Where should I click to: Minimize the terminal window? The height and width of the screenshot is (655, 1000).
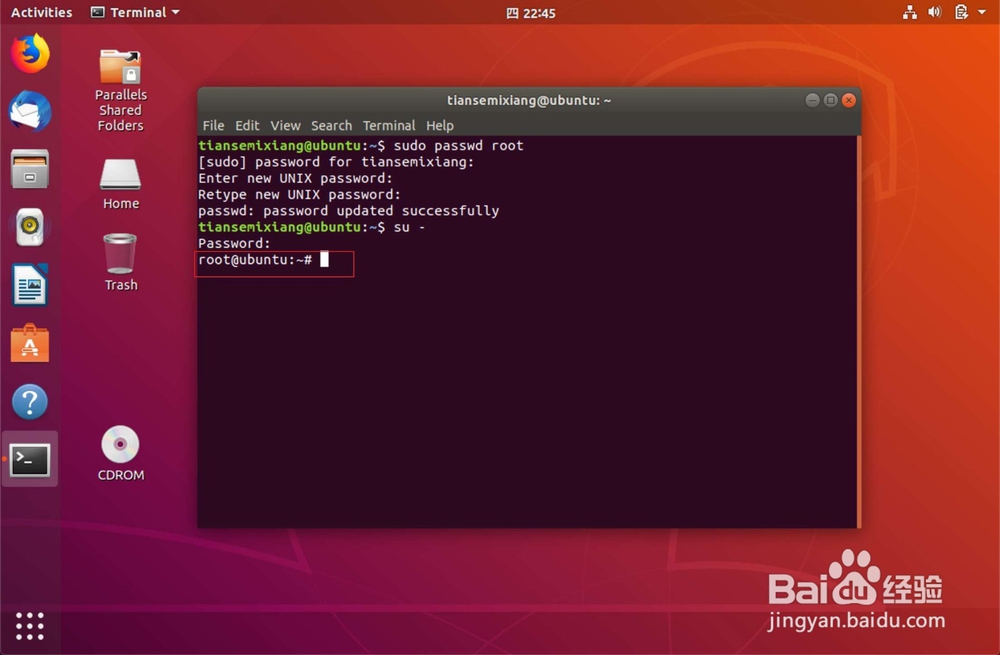pos(812,100)
